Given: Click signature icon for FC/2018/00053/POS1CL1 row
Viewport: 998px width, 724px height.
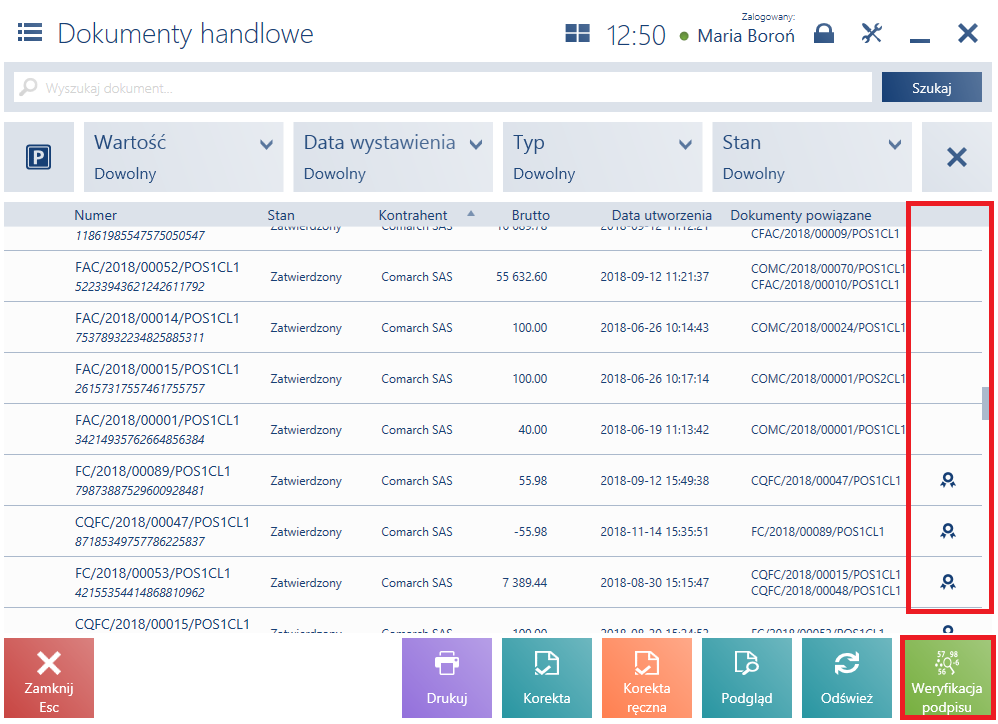Looking at the screenshot, I should click(948, 582).
